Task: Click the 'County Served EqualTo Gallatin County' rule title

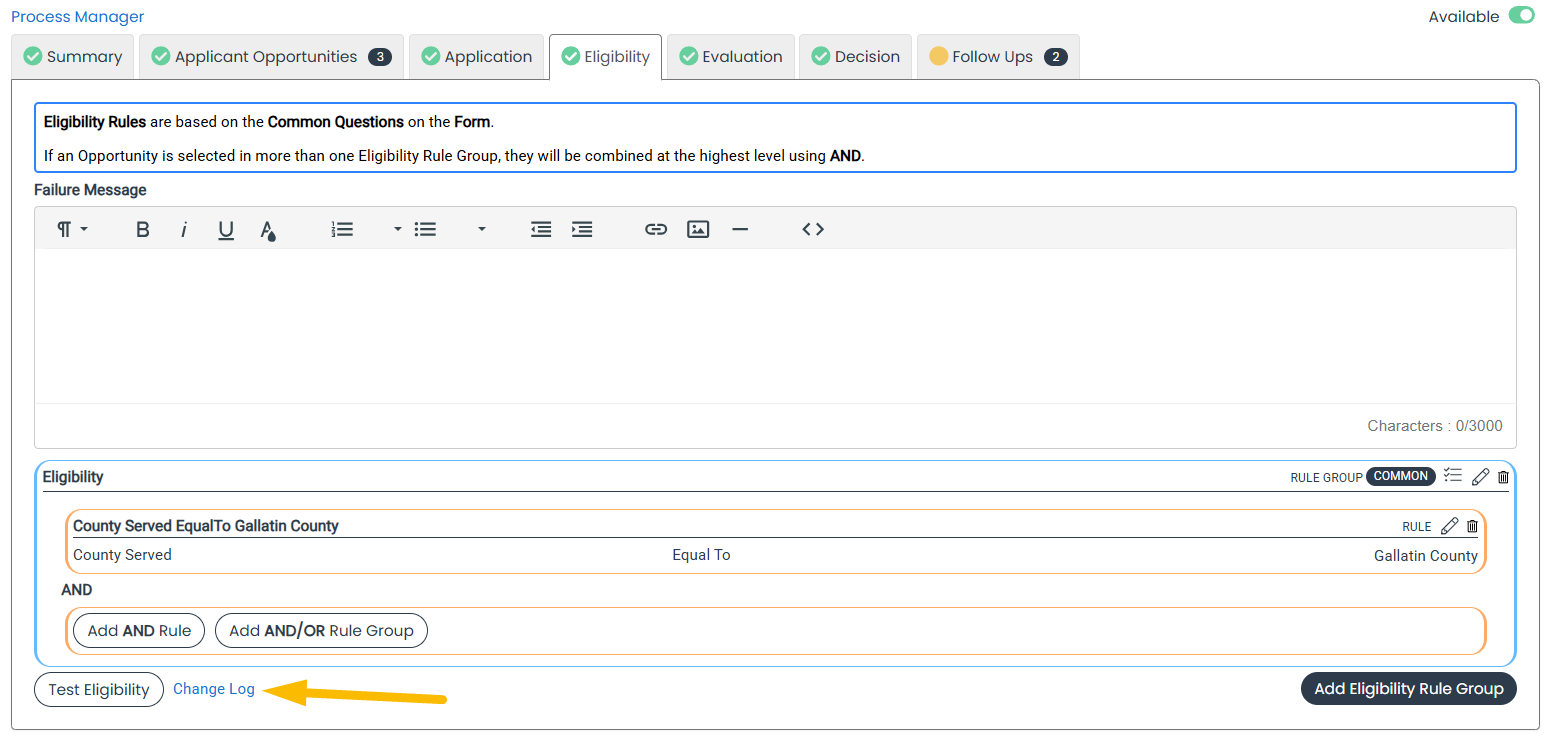Action: pos(206,526)
